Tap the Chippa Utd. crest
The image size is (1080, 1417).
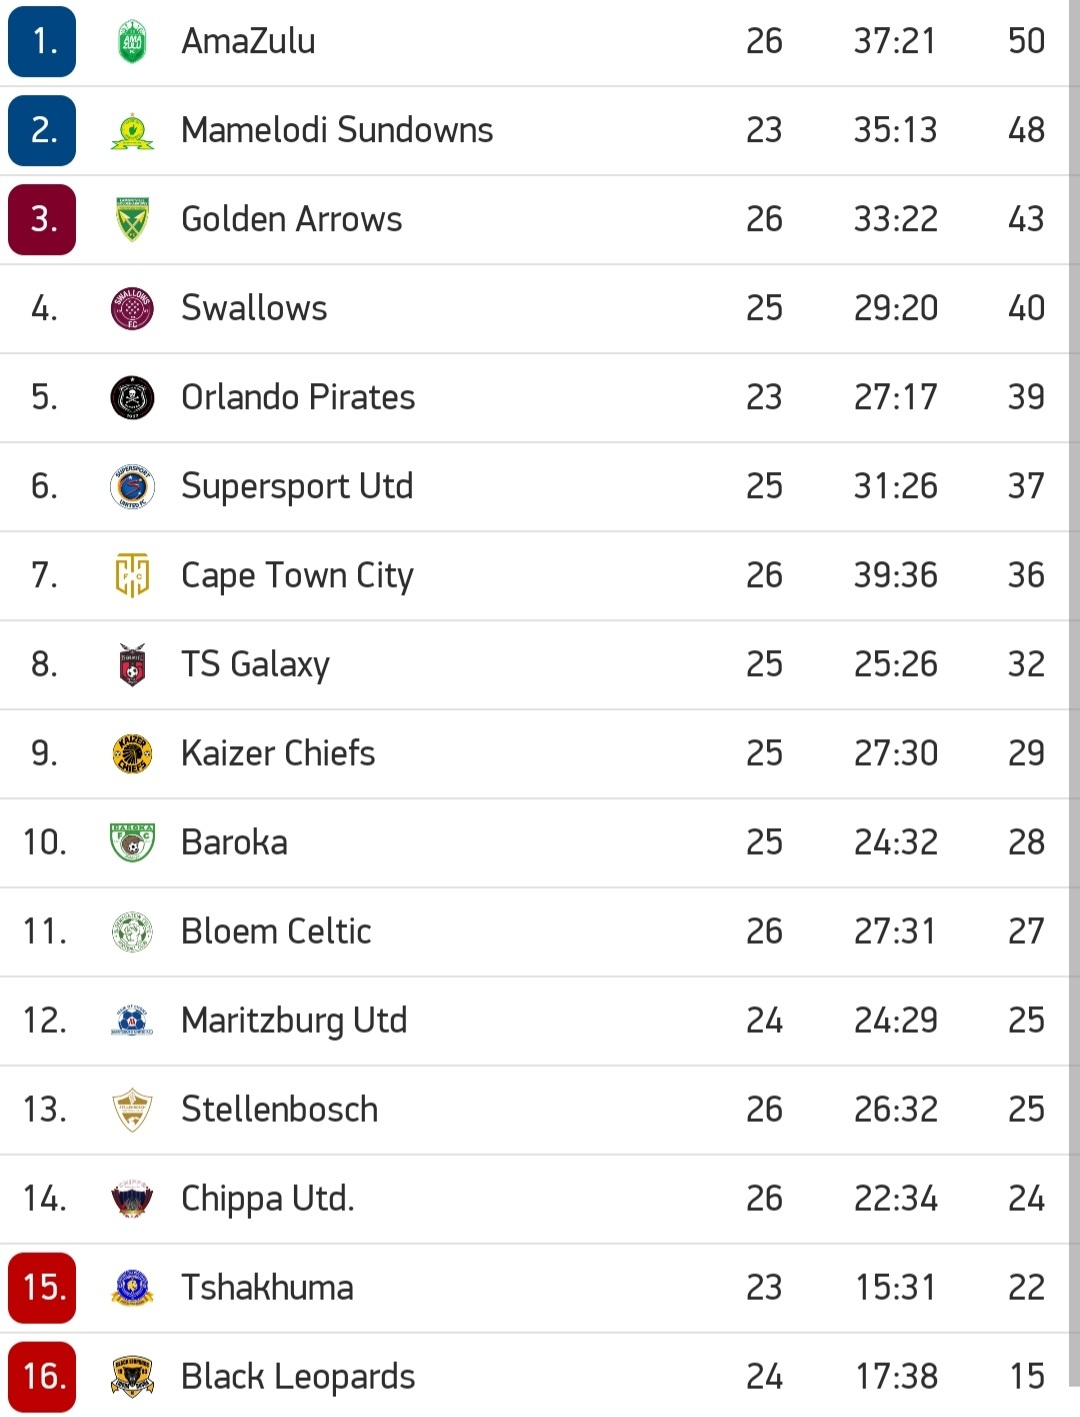tap(132, 1199)
